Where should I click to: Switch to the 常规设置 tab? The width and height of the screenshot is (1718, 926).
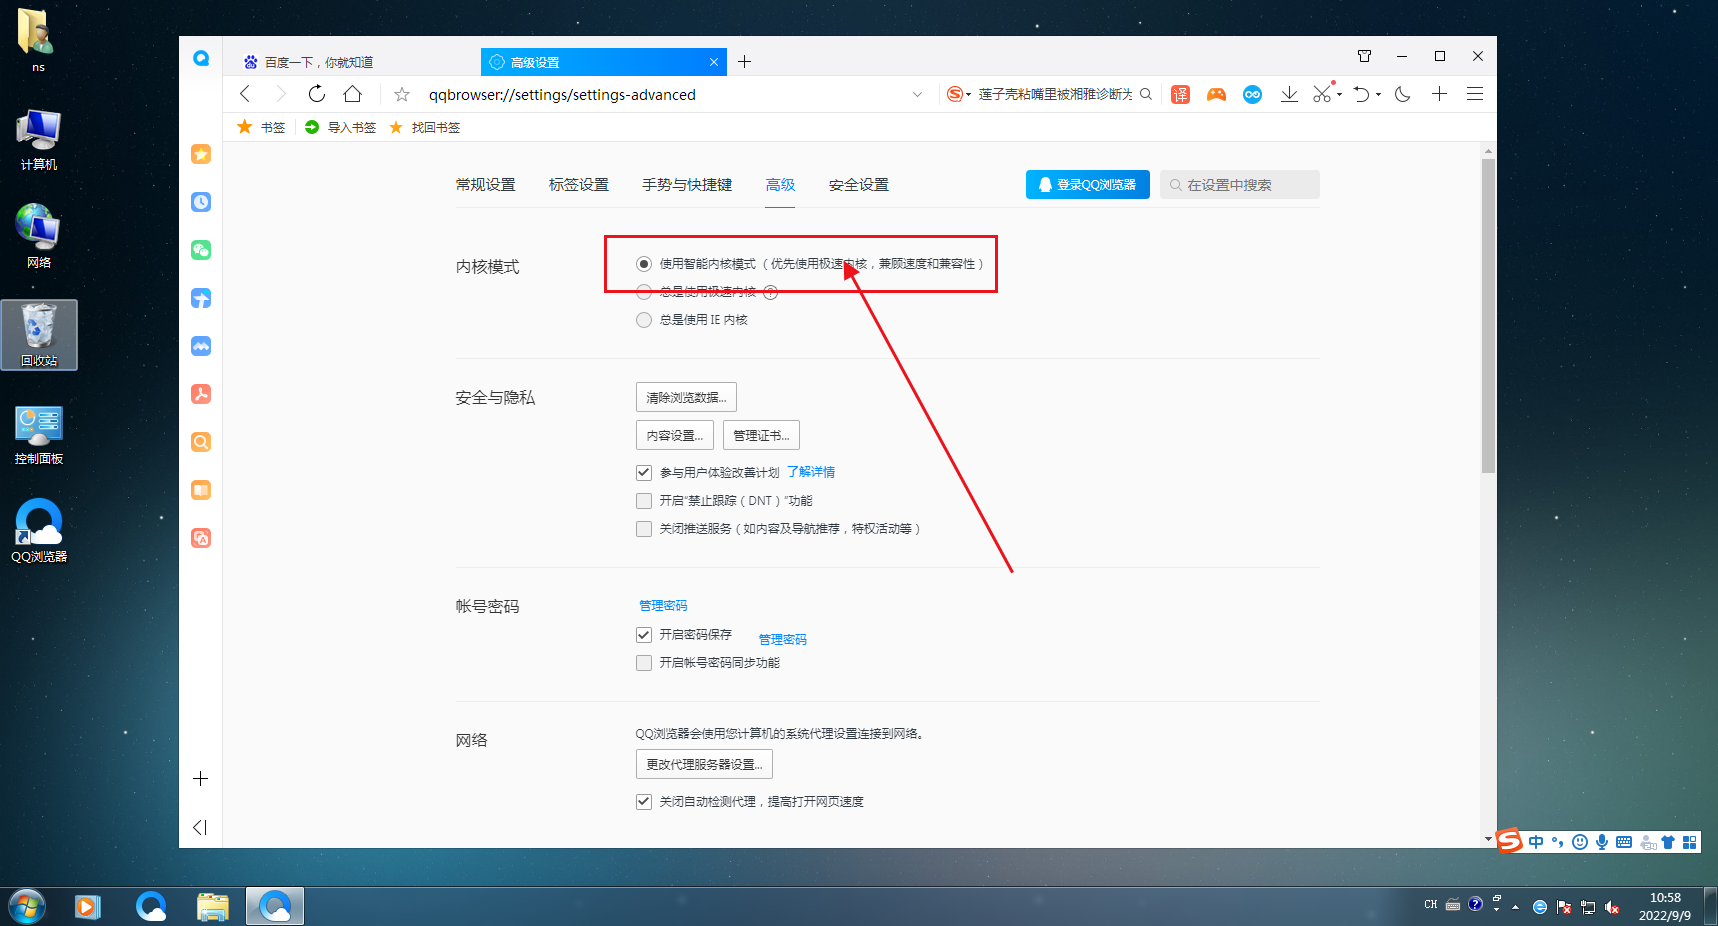tap(486, 185)
